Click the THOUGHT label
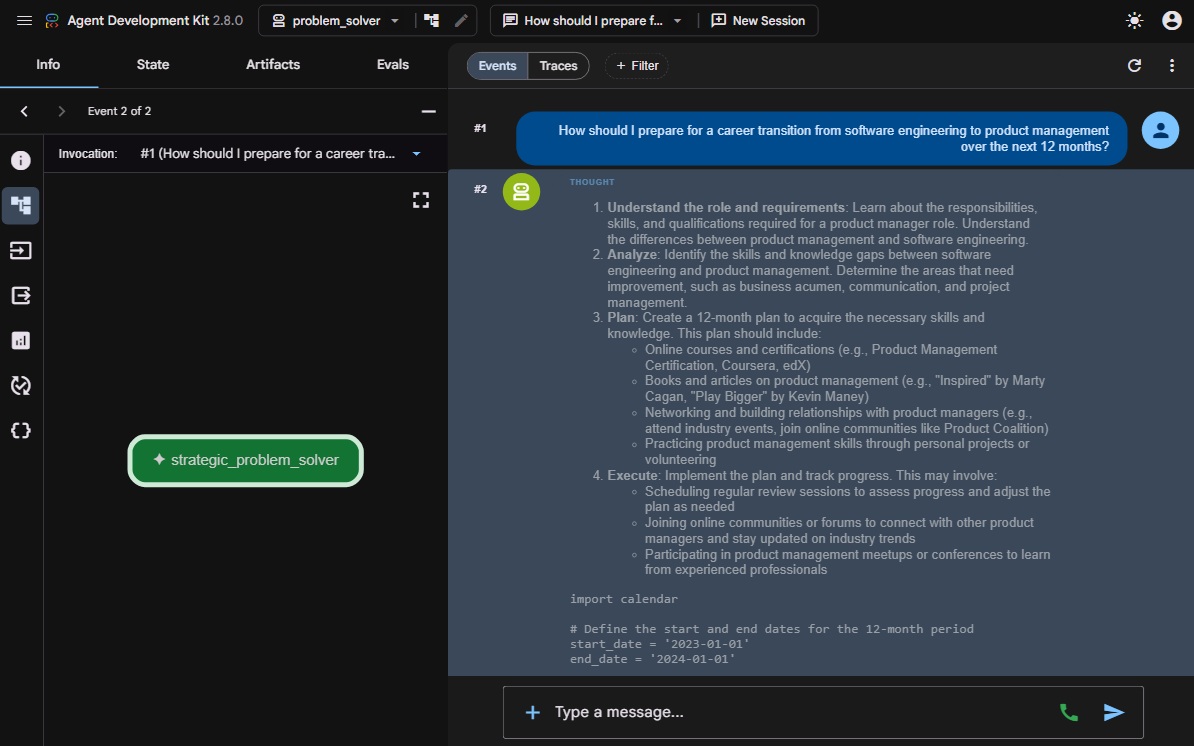This screenshot has height=746, width=1194. pyautogui.click(x=592, y=182)
